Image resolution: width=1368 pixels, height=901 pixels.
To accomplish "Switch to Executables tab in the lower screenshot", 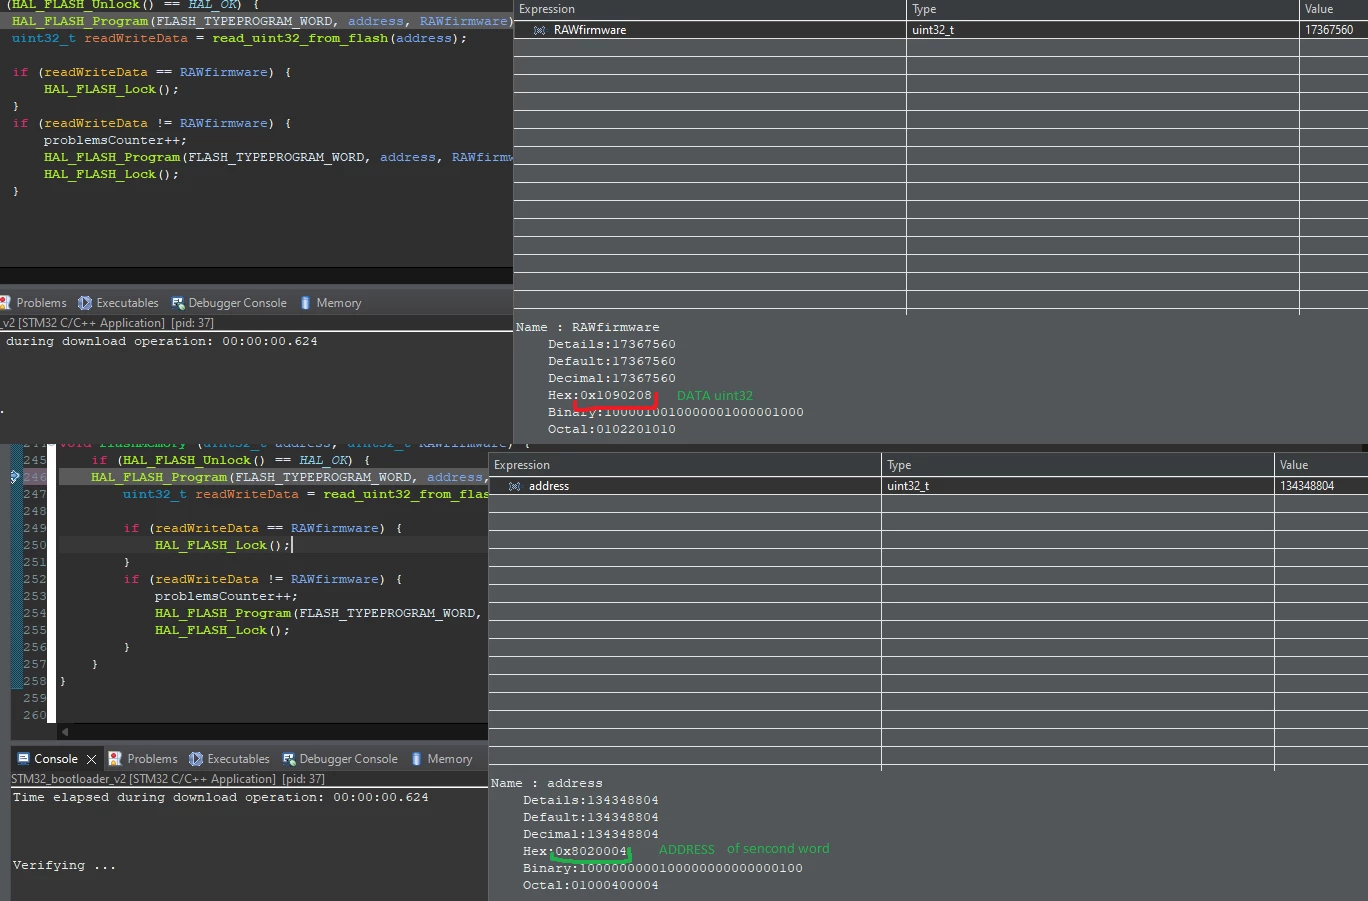I will click(x=230, y=759).
